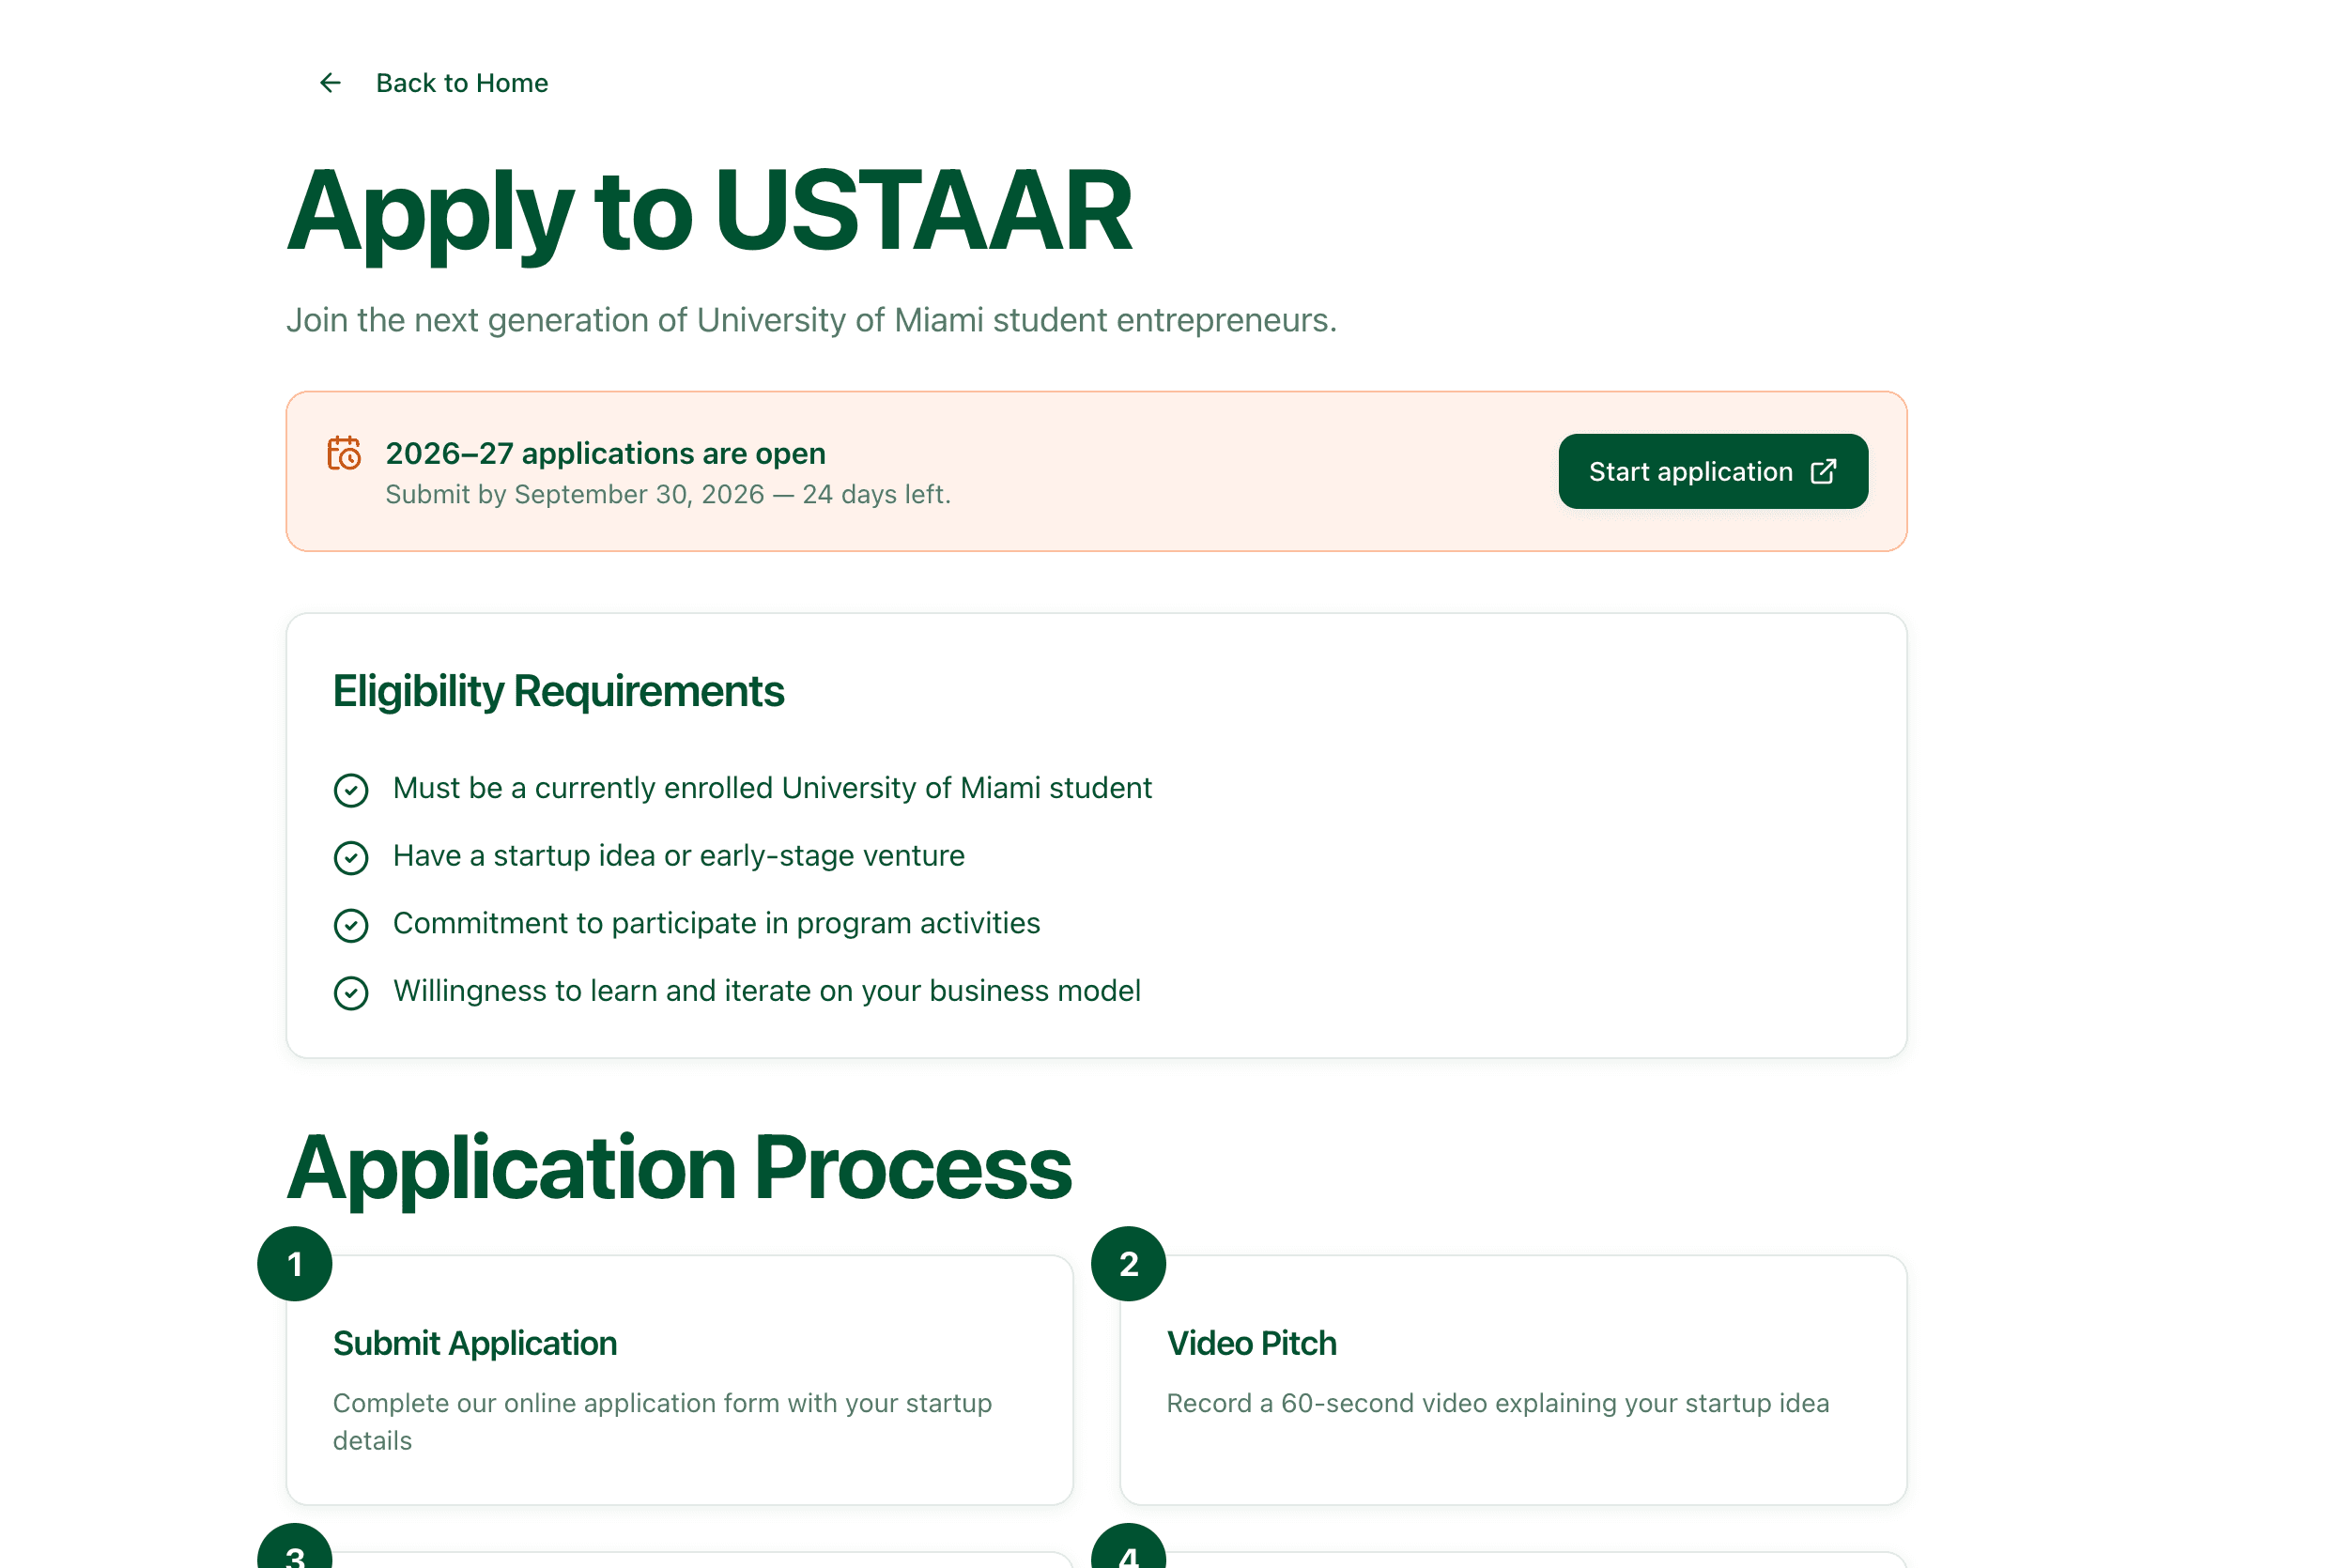The height and width of the screenshot is (1568, 2327).
Task: Click check icon beside Commitment to participate
Action: (x=351, y=925)
